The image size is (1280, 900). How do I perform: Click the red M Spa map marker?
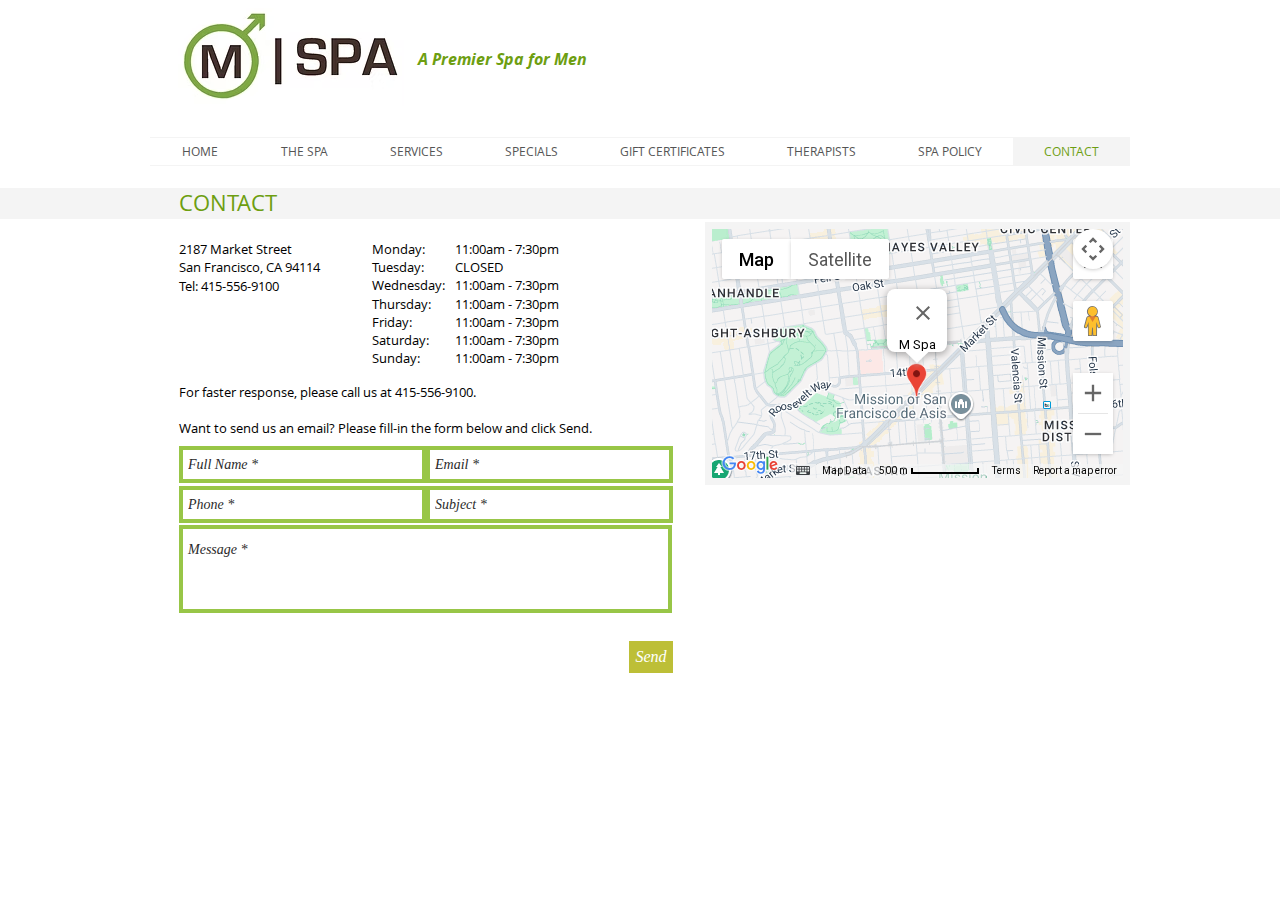point(917,379)
